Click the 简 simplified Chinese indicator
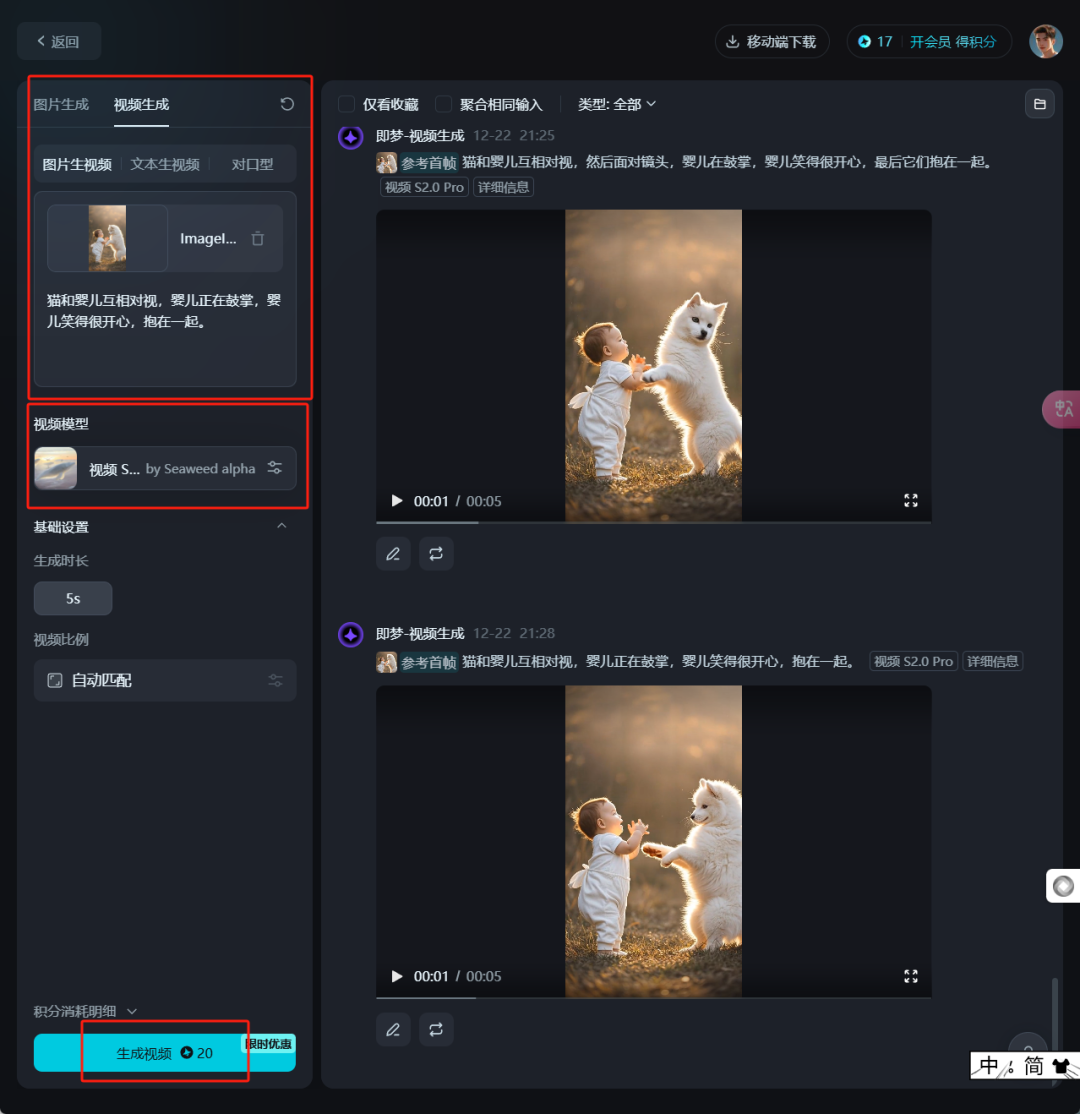 [1034, 1066]
